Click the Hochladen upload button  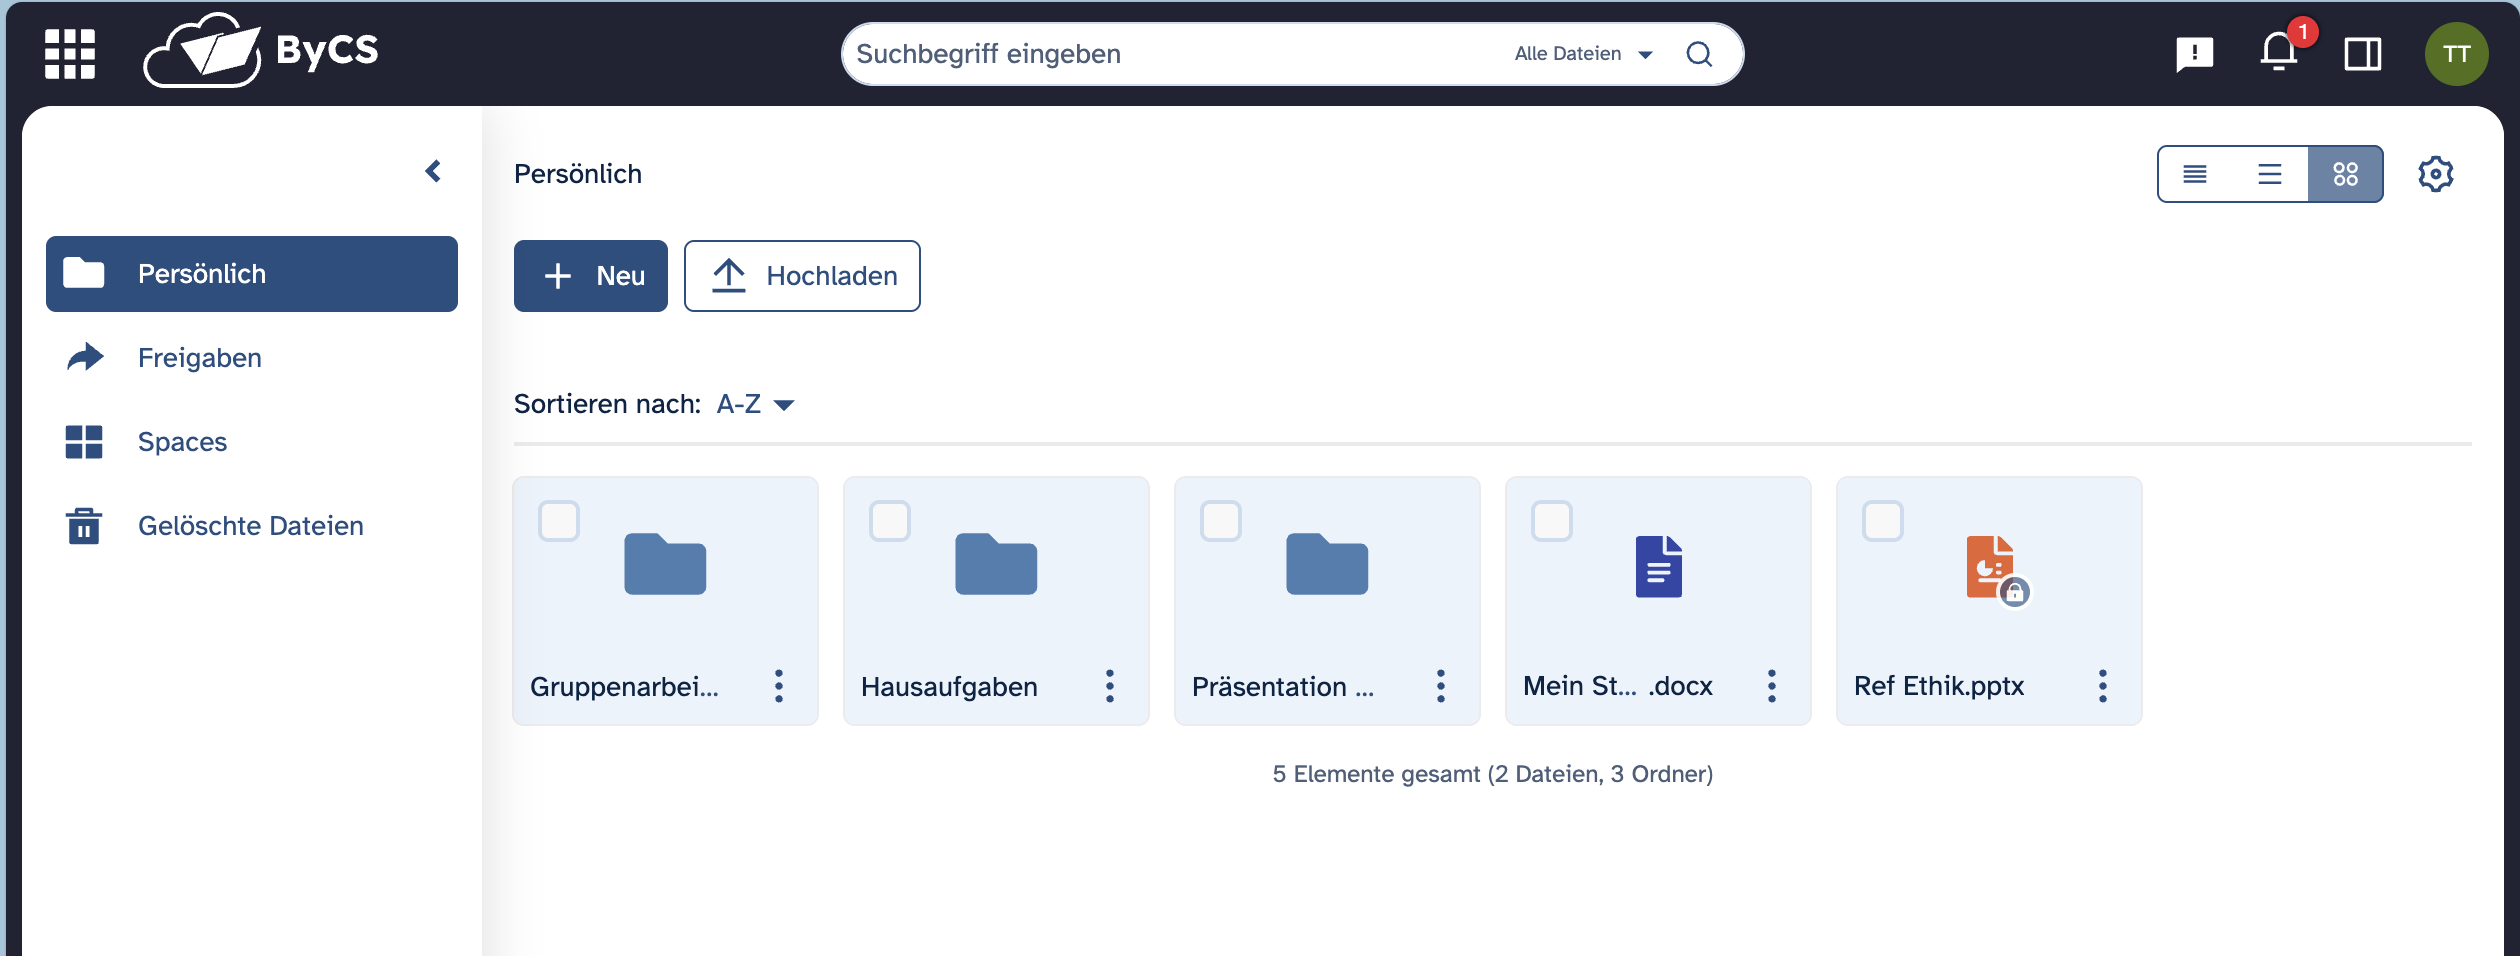point(802,276)
